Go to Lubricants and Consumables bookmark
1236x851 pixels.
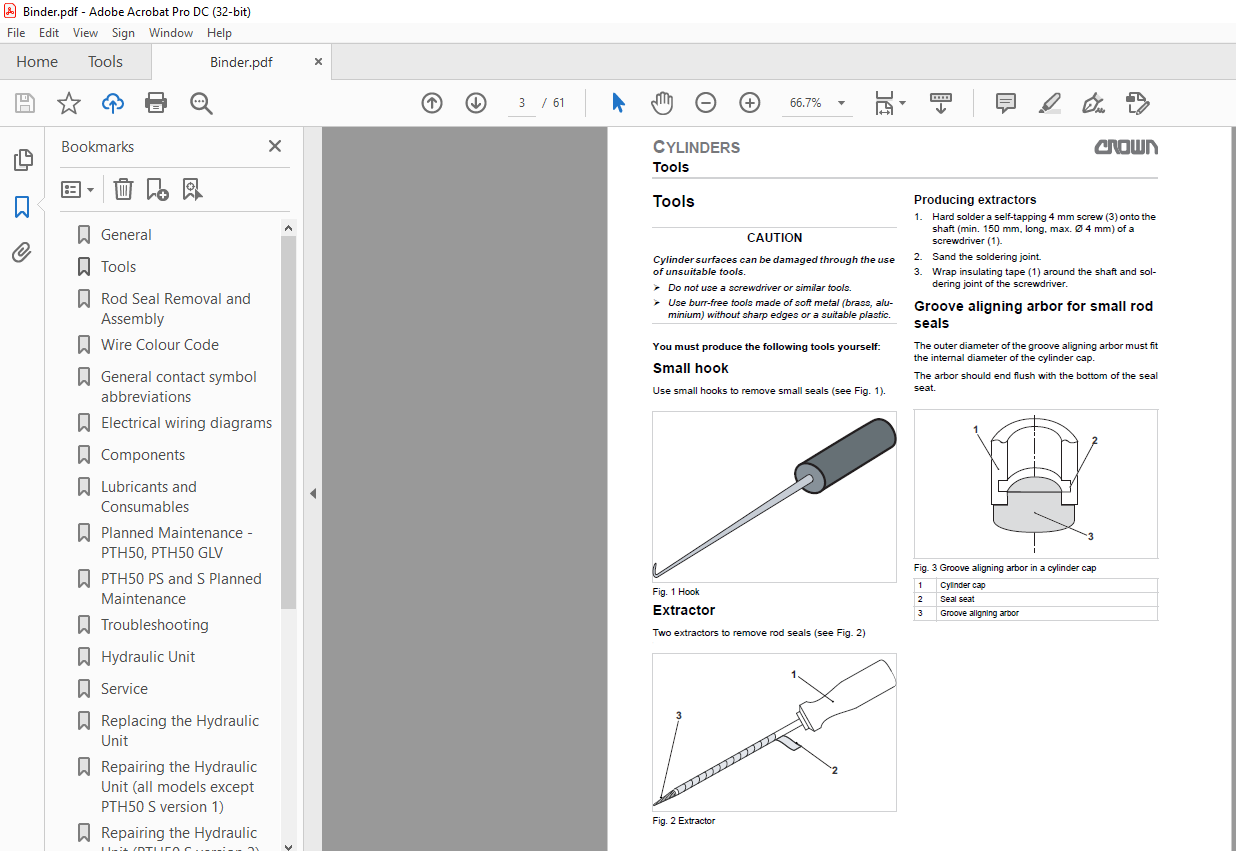[148, 497]
